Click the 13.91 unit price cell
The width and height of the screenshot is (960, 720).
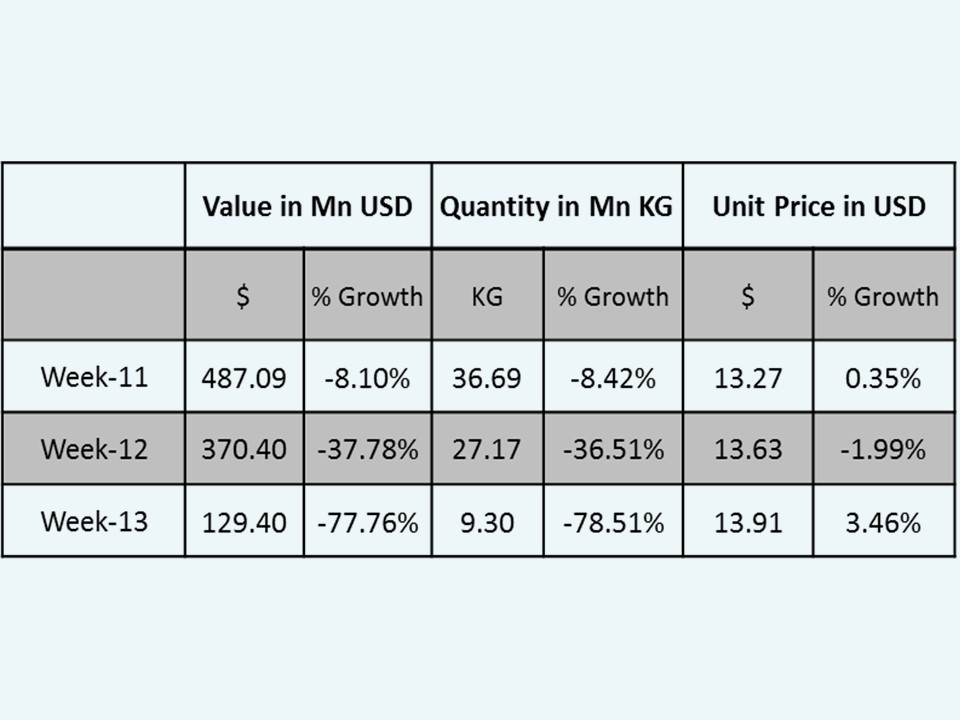click(x=747, y=521)
